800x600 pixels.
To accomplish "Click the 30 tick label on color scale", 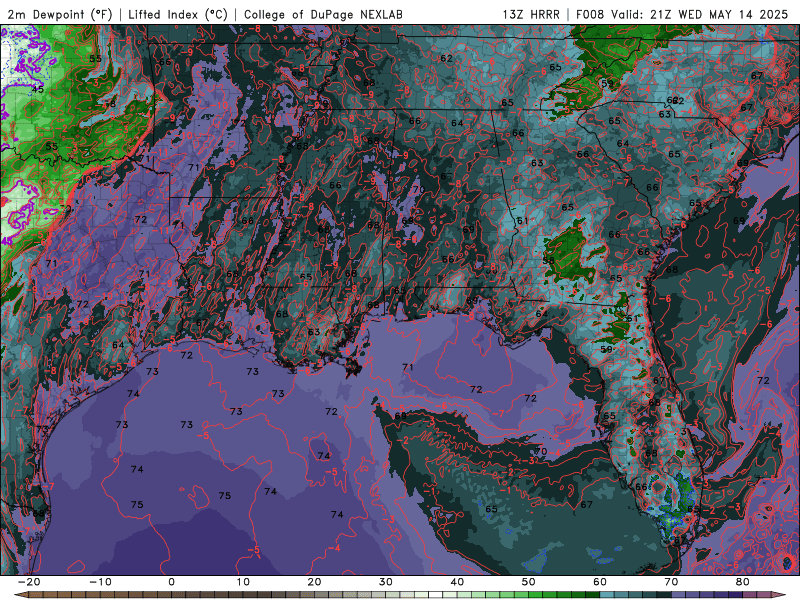I will (x=386, y=582).
